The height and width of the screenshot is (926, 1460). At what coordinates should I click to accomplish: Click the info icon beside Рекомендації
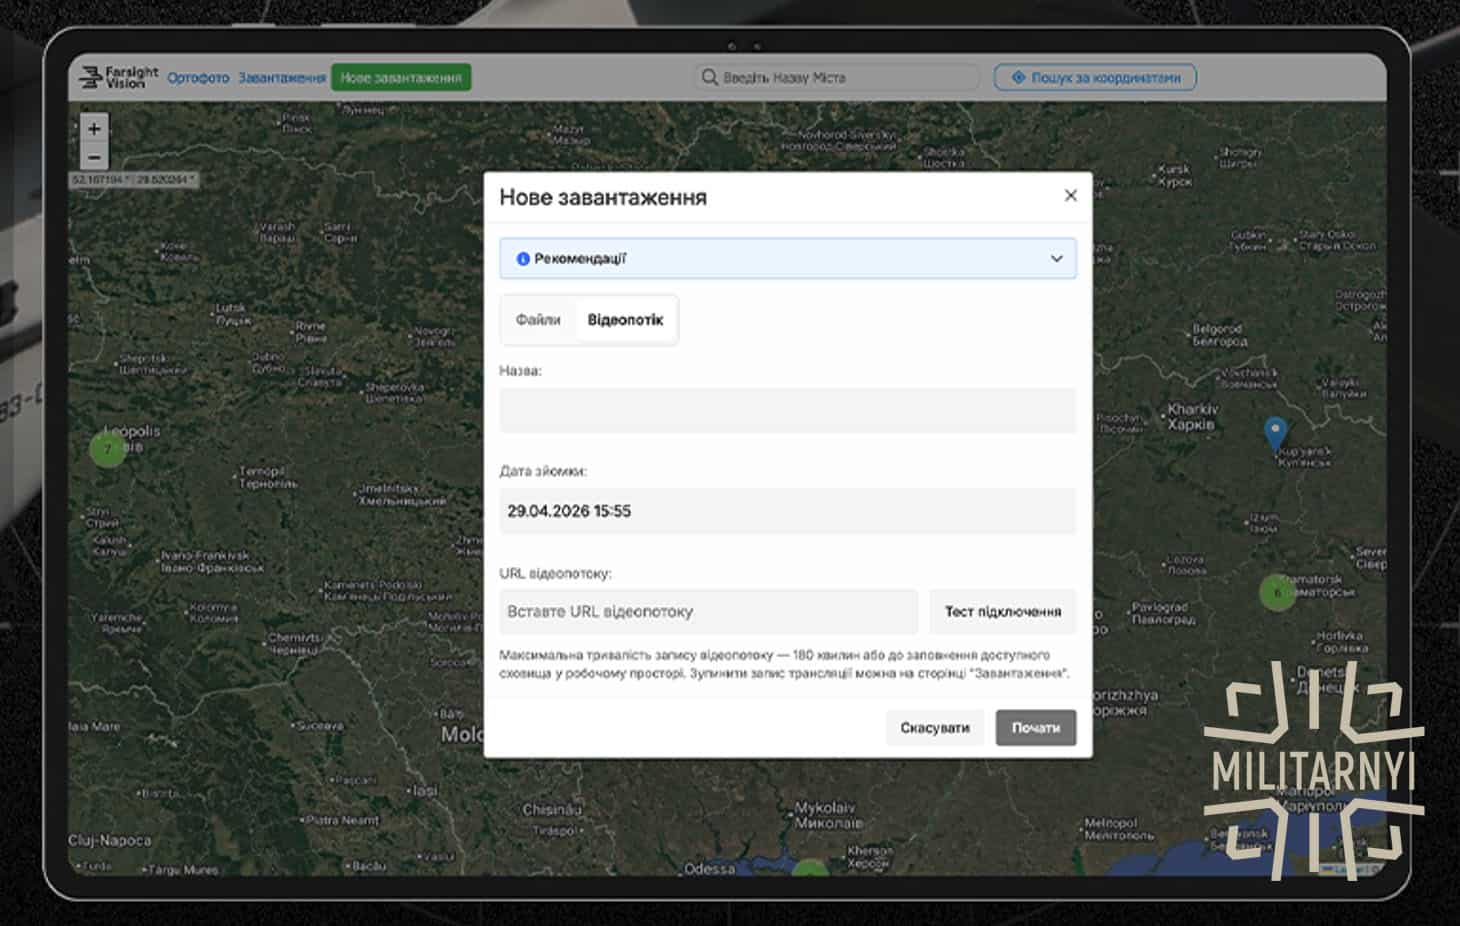[x=522, y=259]
